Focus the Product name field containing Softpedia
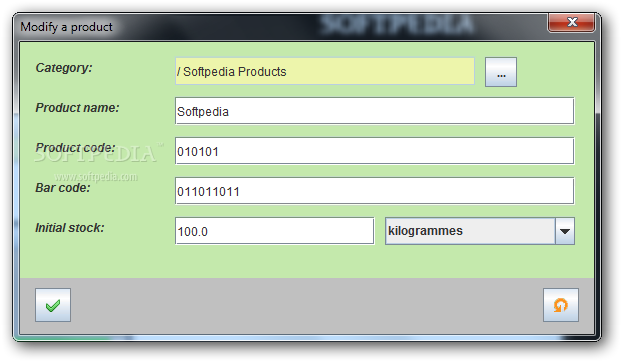The width and height of the screenshot is (622, 362). 374,111
